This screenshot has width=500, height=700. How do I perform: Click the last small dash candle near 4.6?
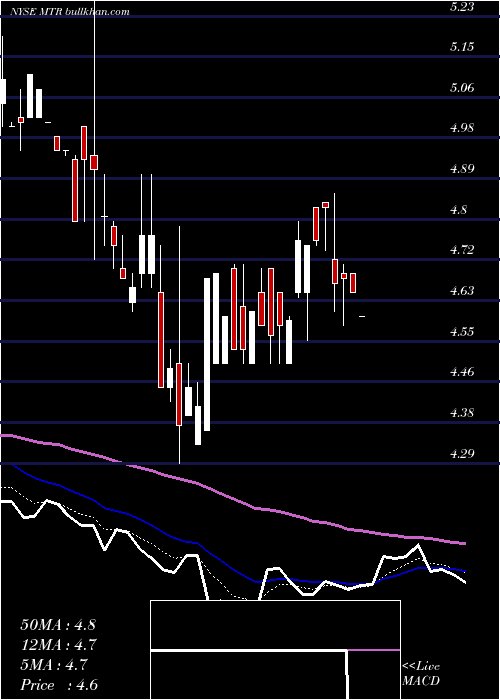click(x=362, y=317)
